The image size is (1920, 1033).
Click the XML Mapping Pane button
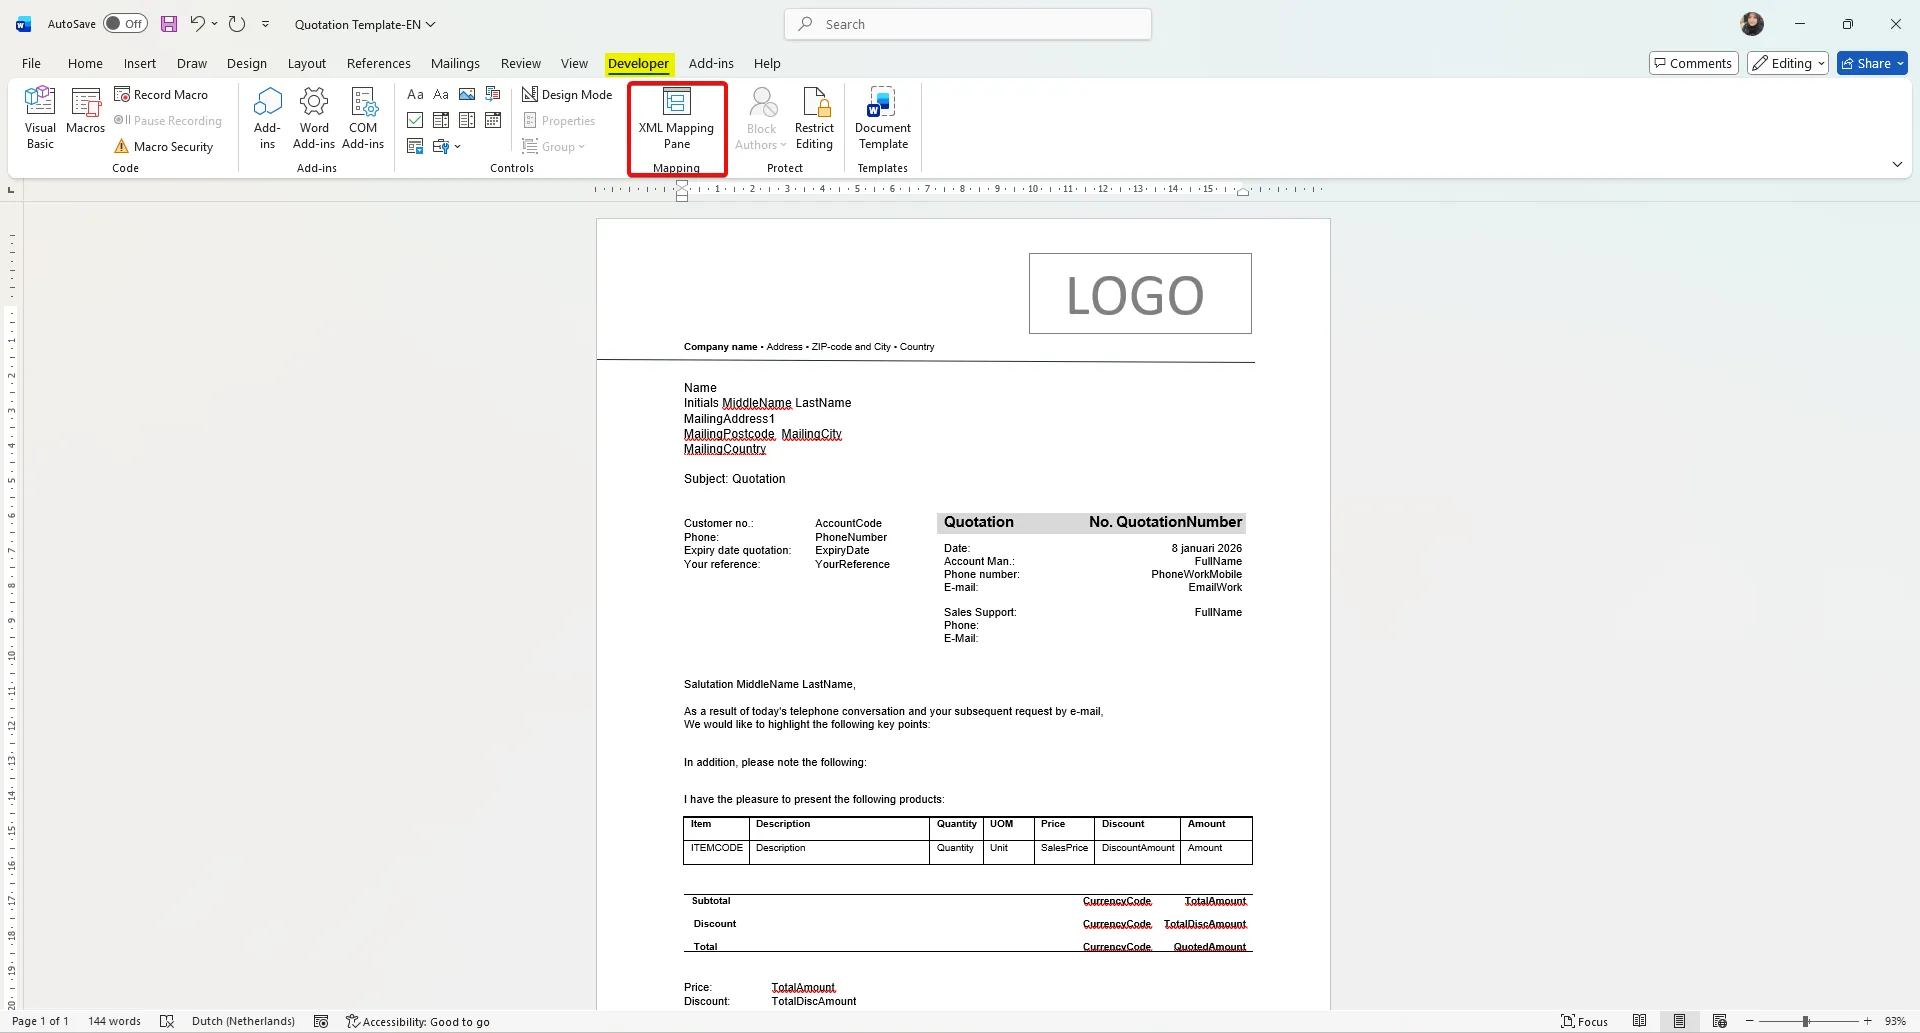pos(676,119)
